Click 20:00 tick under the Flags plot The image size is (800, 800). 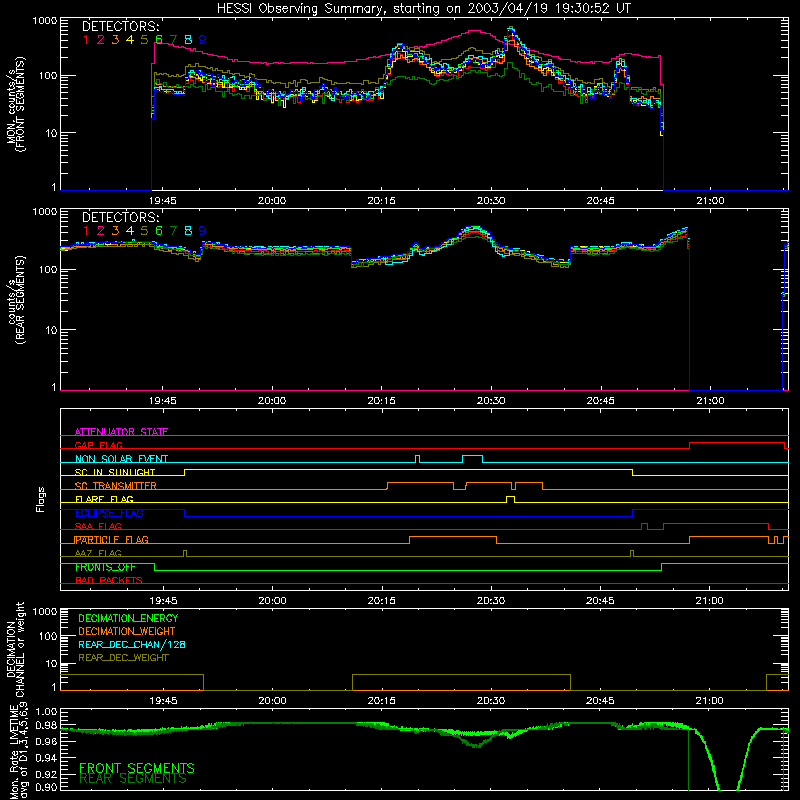[272, 601]
